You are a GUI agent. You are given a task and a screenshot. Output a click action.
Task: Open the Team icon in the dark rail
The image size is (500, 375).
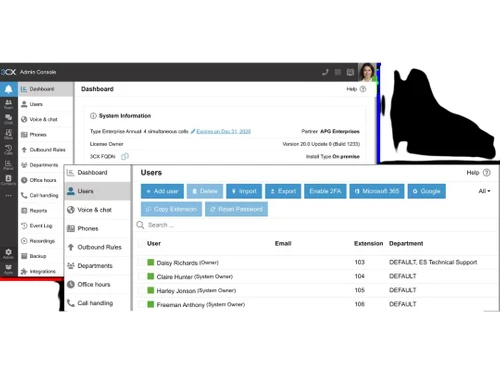coord(9,104)
